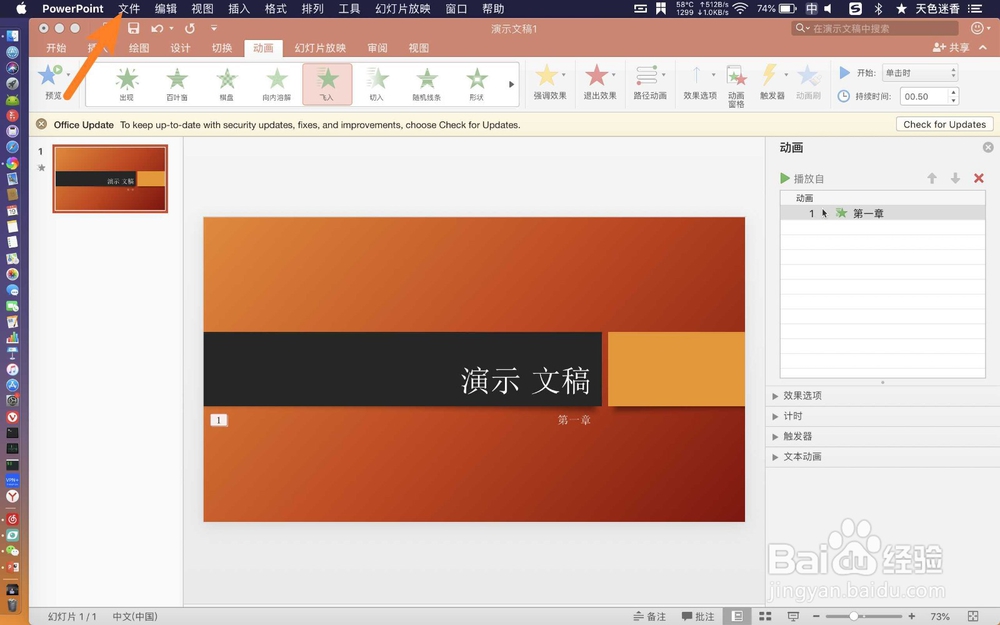
Task: Switch to the 视图 ribbon tab
Action: tap(418, 48)
